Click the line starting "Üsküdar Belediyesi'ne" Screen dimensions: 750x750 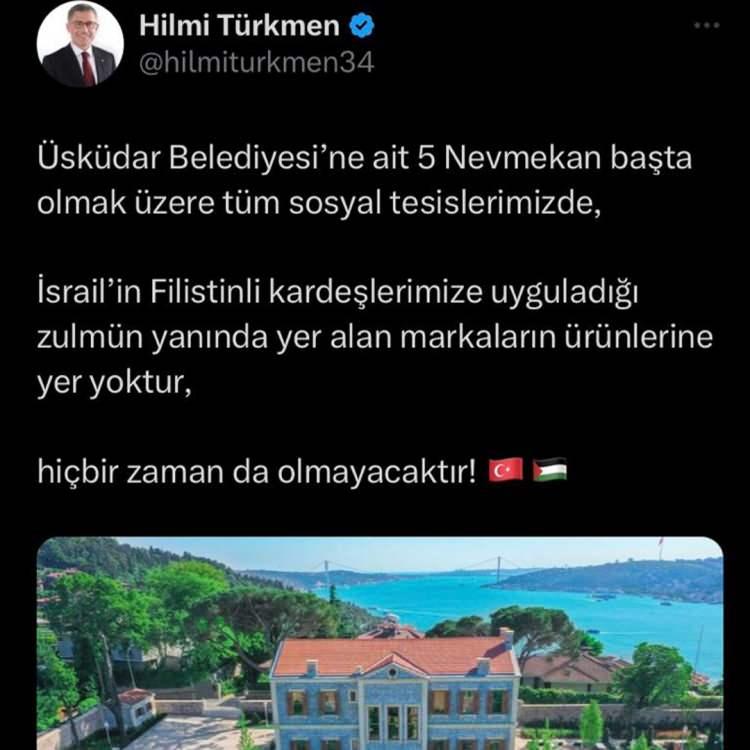point(364,158)
